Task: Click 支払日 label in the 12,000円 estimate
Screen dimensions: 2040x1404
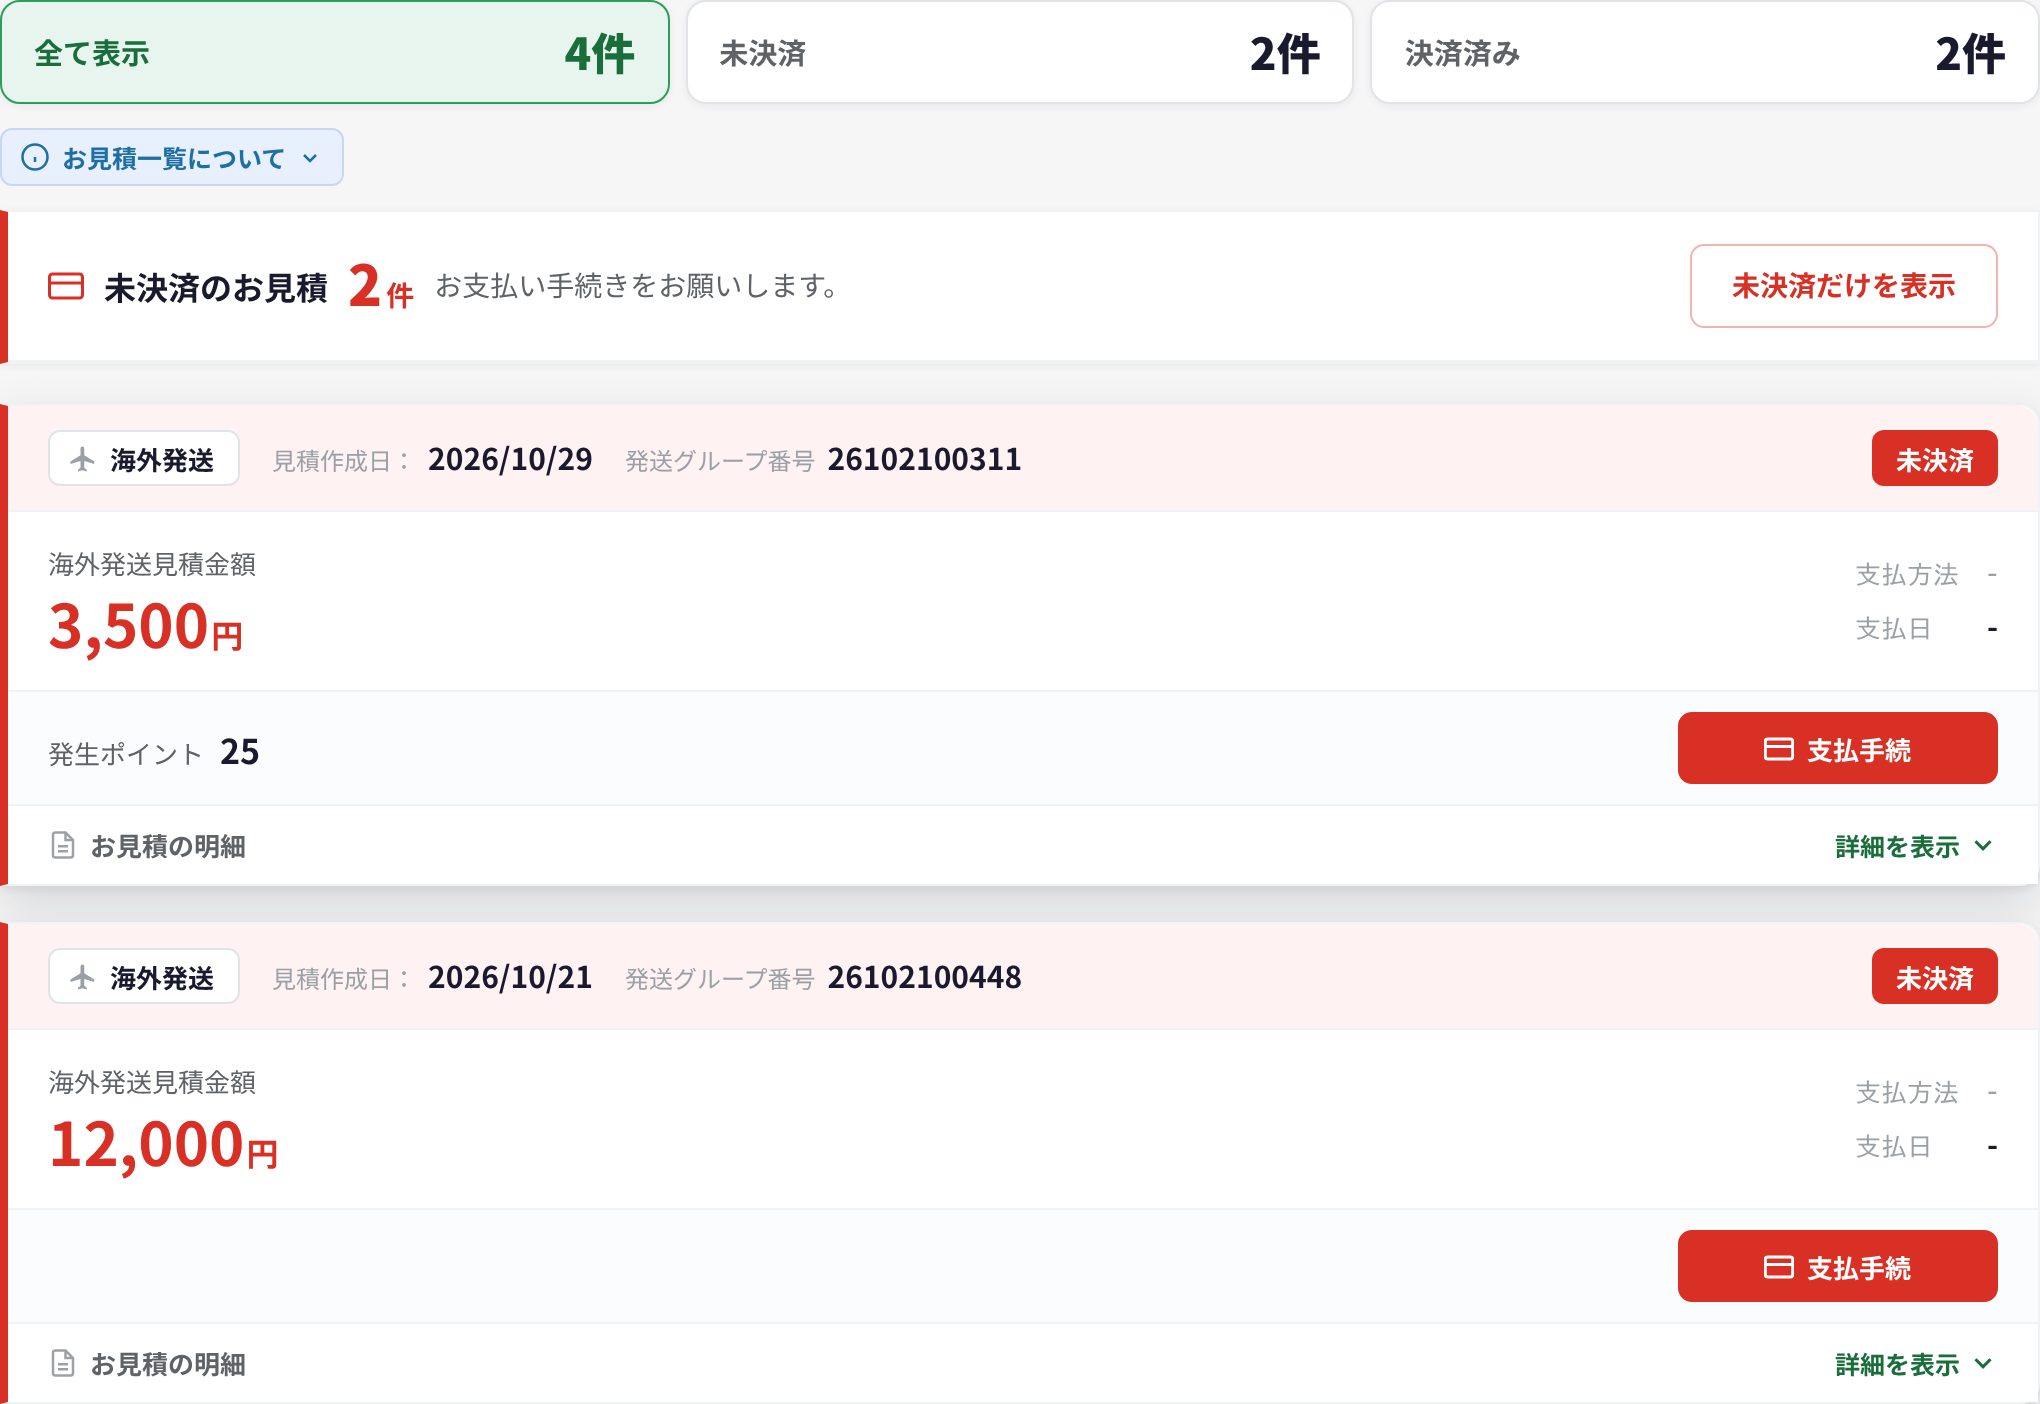Action: (1893, 1146)
